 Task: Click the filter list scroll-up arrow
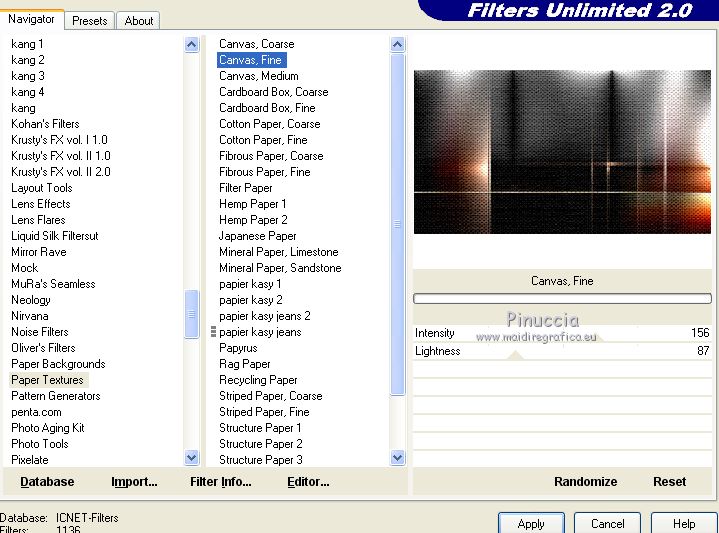[398, 44]
